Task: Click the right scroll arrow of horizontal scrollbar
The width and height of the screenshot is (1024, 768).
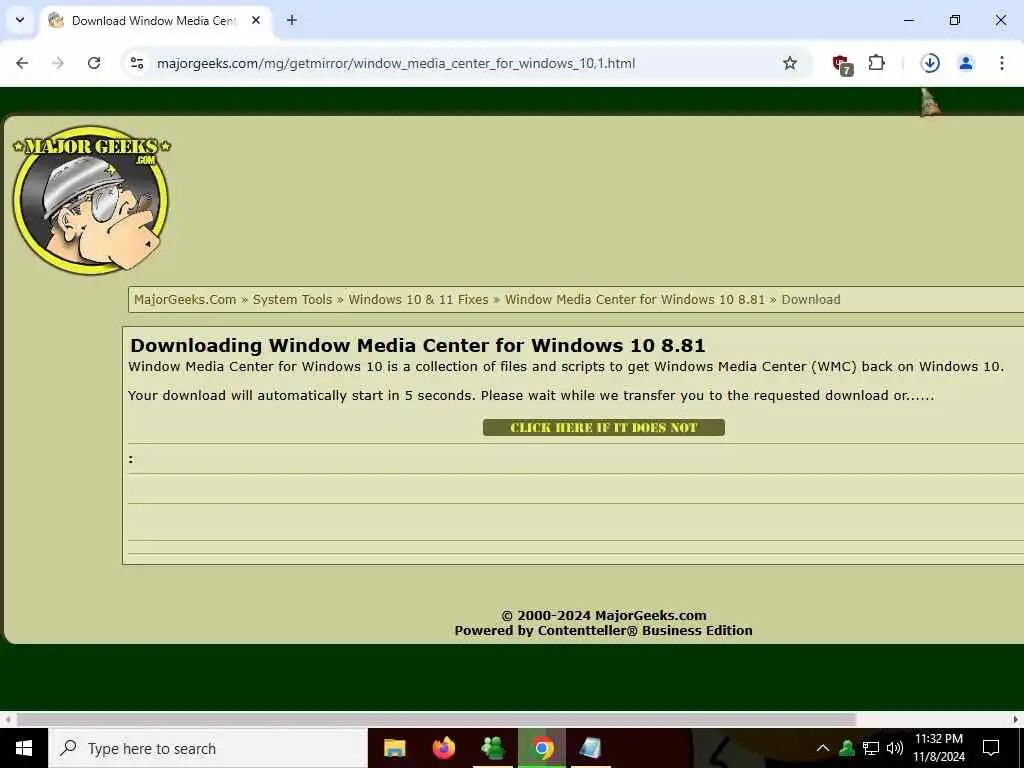Action: (x=1016, y=719)
